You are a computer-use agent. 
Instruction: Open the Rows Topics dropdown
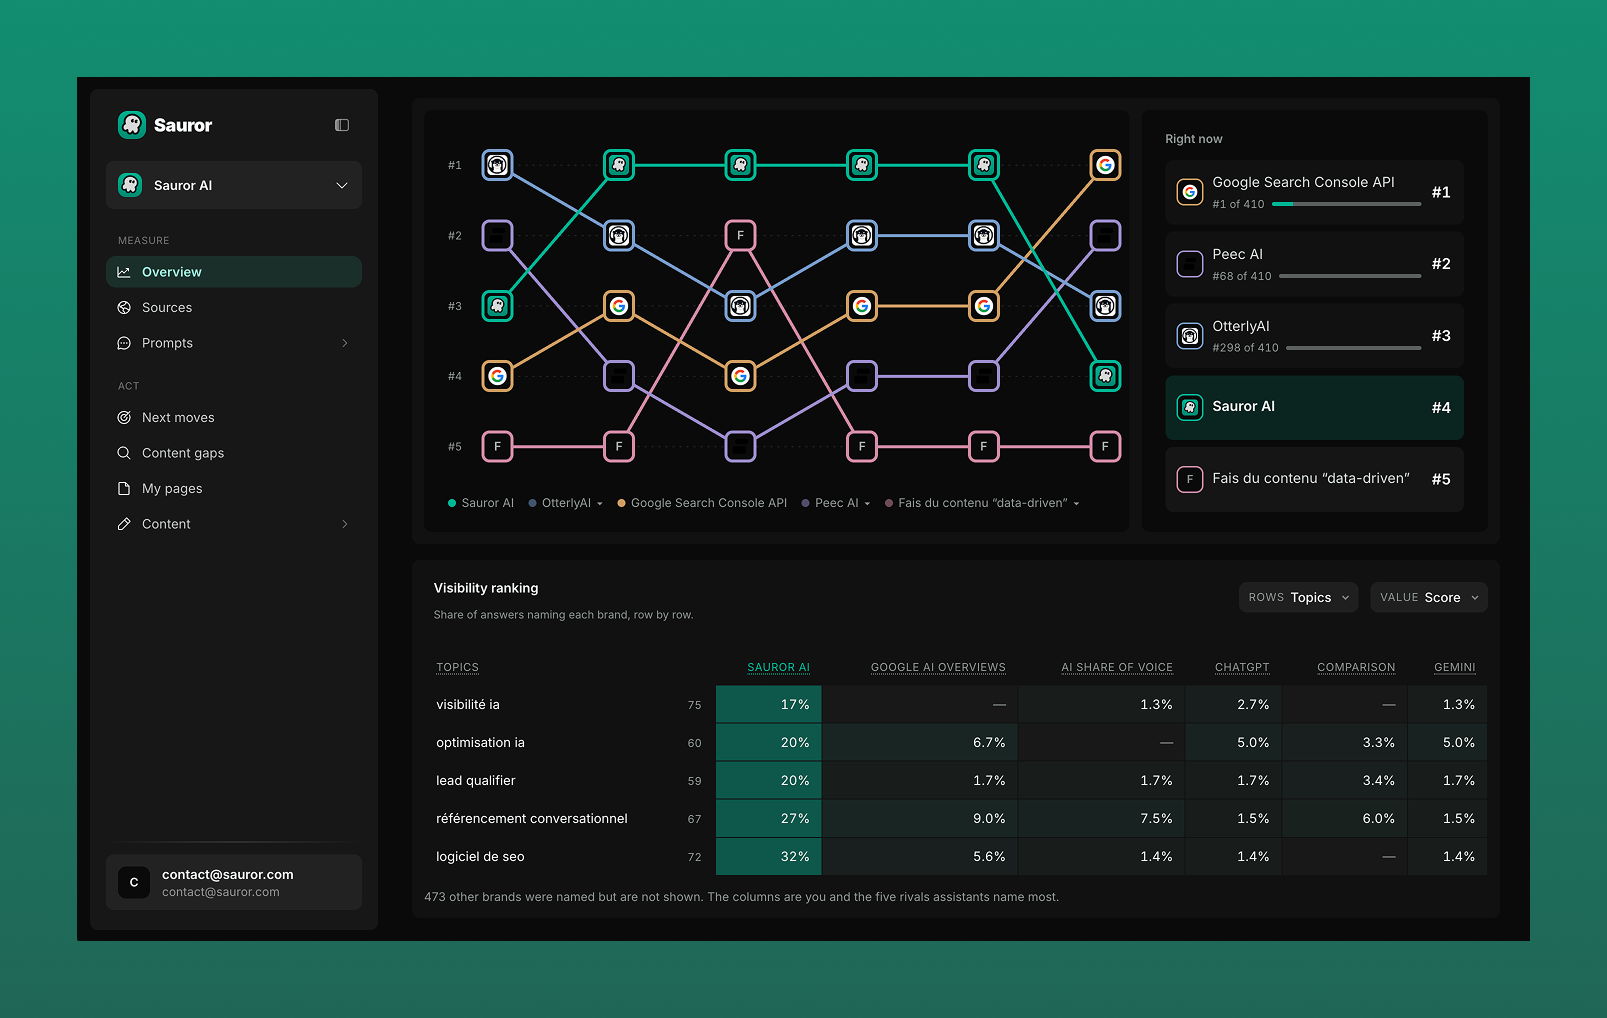1298,597
